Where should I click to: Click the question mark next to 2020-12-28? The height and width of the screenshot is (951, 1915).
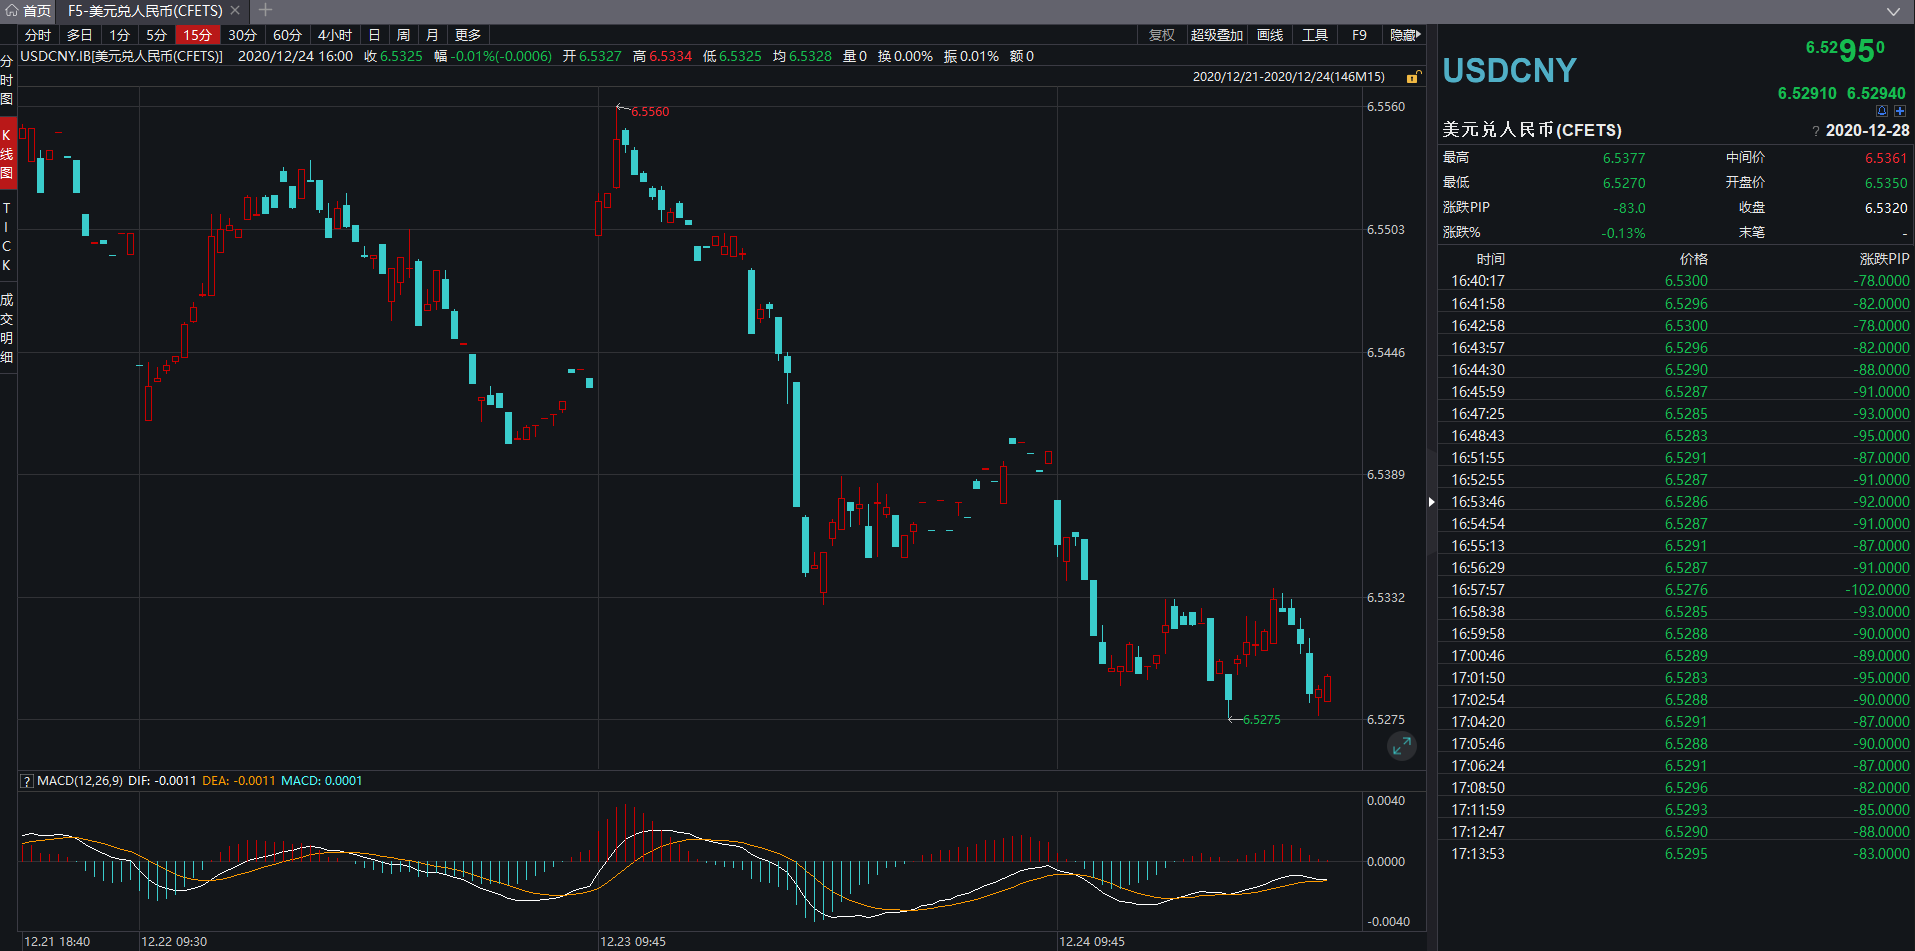[1815, 131]
